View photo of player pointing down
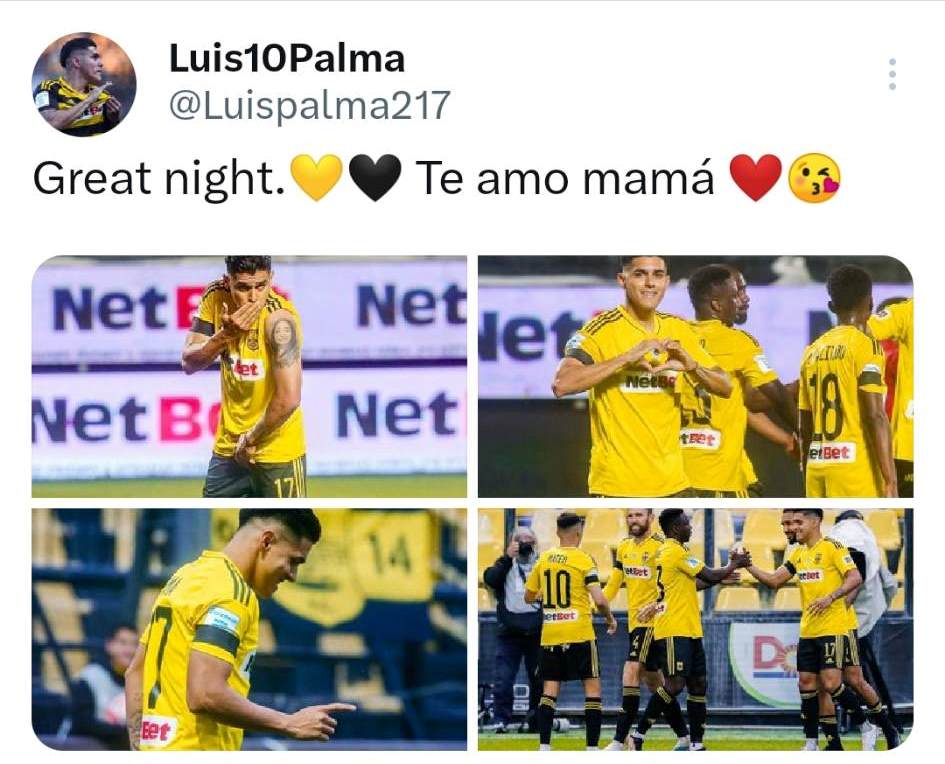 (x=249, y=629)
